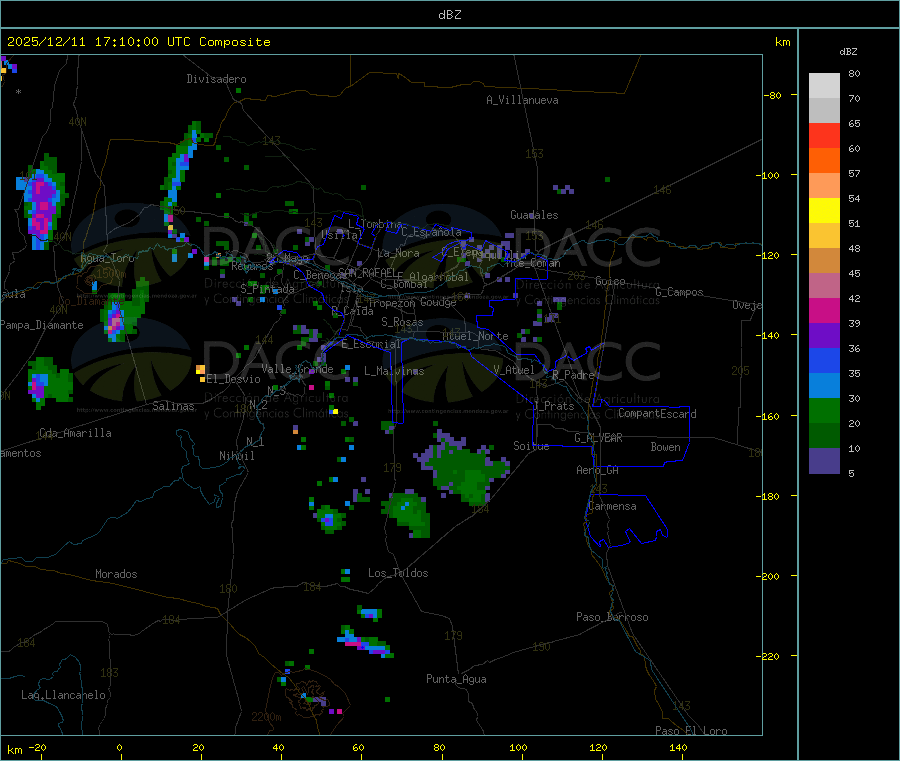Click the Valle_Grande label

[x=297, y=369]
